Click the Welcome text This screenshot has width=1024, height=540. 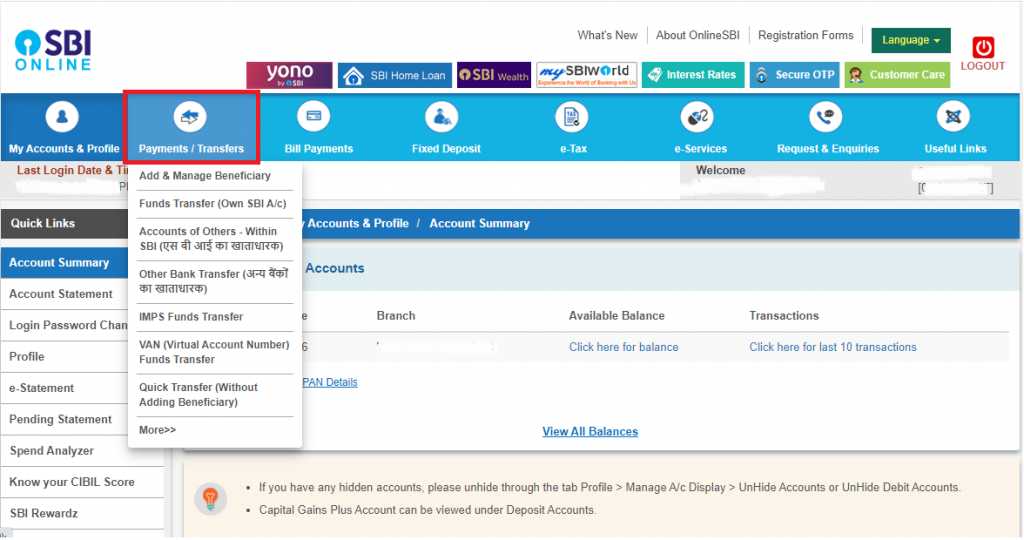(720, 170)
